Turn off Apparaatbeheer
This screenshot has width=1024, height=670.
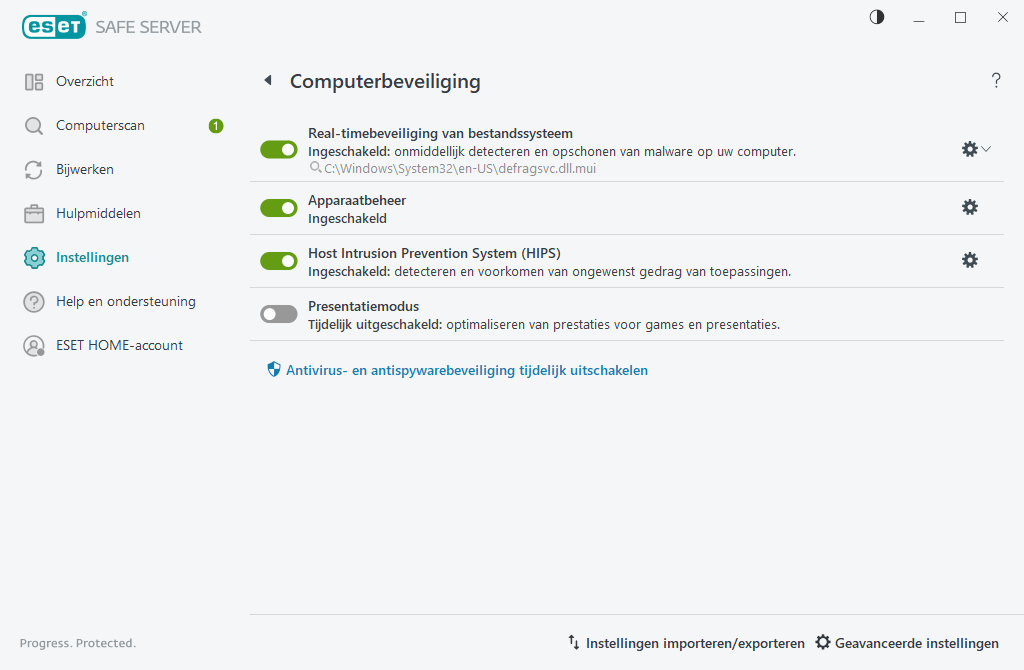[278, 208]
